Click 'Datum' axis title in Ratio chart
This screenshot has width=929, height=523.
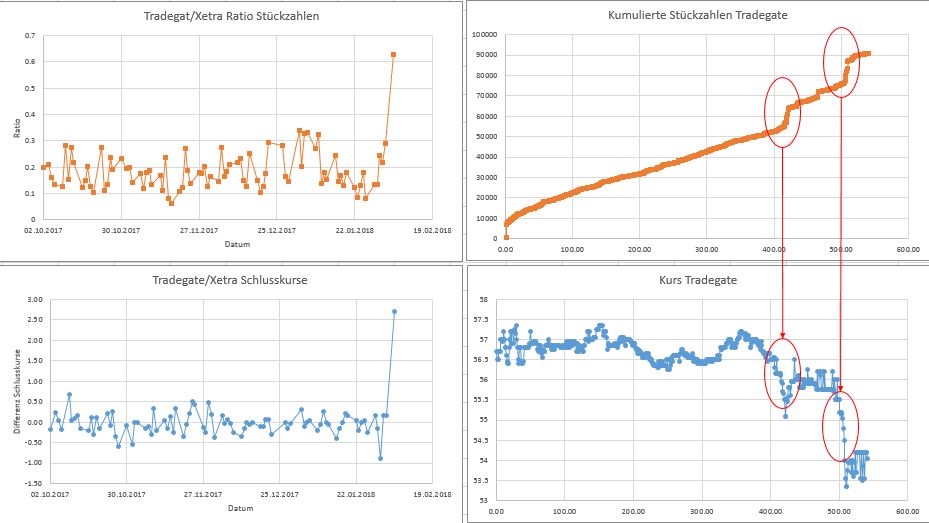pos(237,244)
